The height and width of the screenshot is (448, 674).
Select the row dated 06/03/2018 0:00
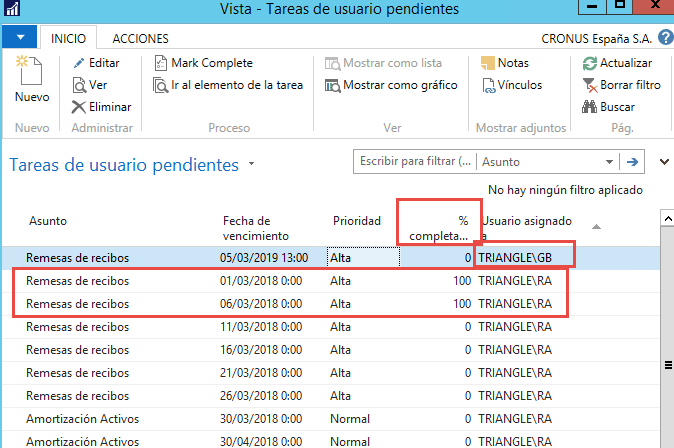(331, 304)
